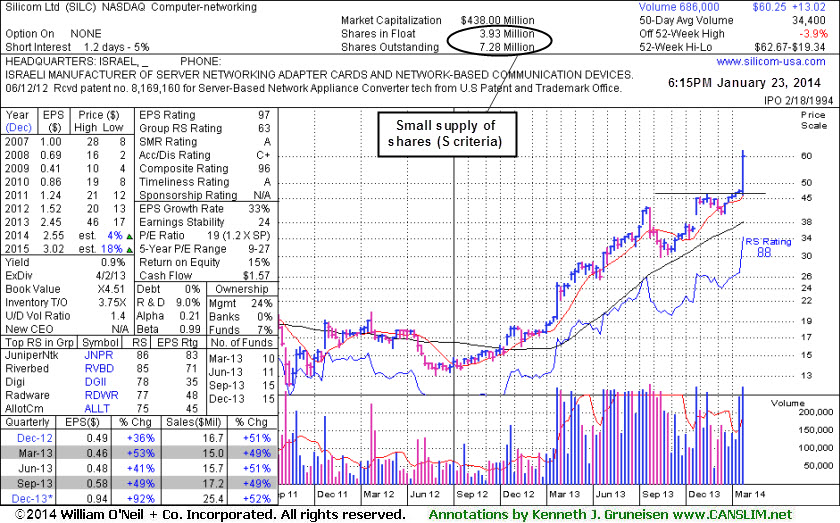This screenshot has height=523, width=840.
Task: Click the Shares Outstanding 7.28 Million value
Action: (x=506, y=47)
